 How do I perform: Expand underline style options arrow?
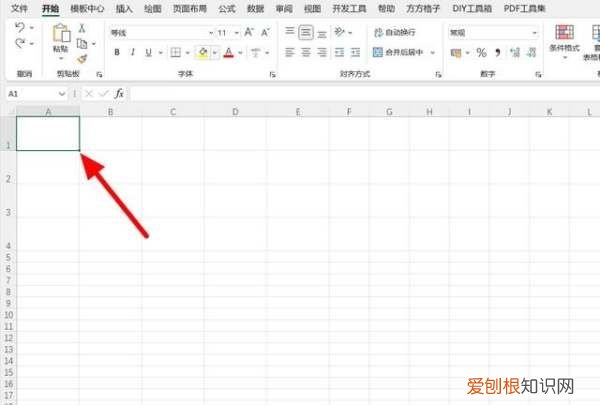pos(161,53)
